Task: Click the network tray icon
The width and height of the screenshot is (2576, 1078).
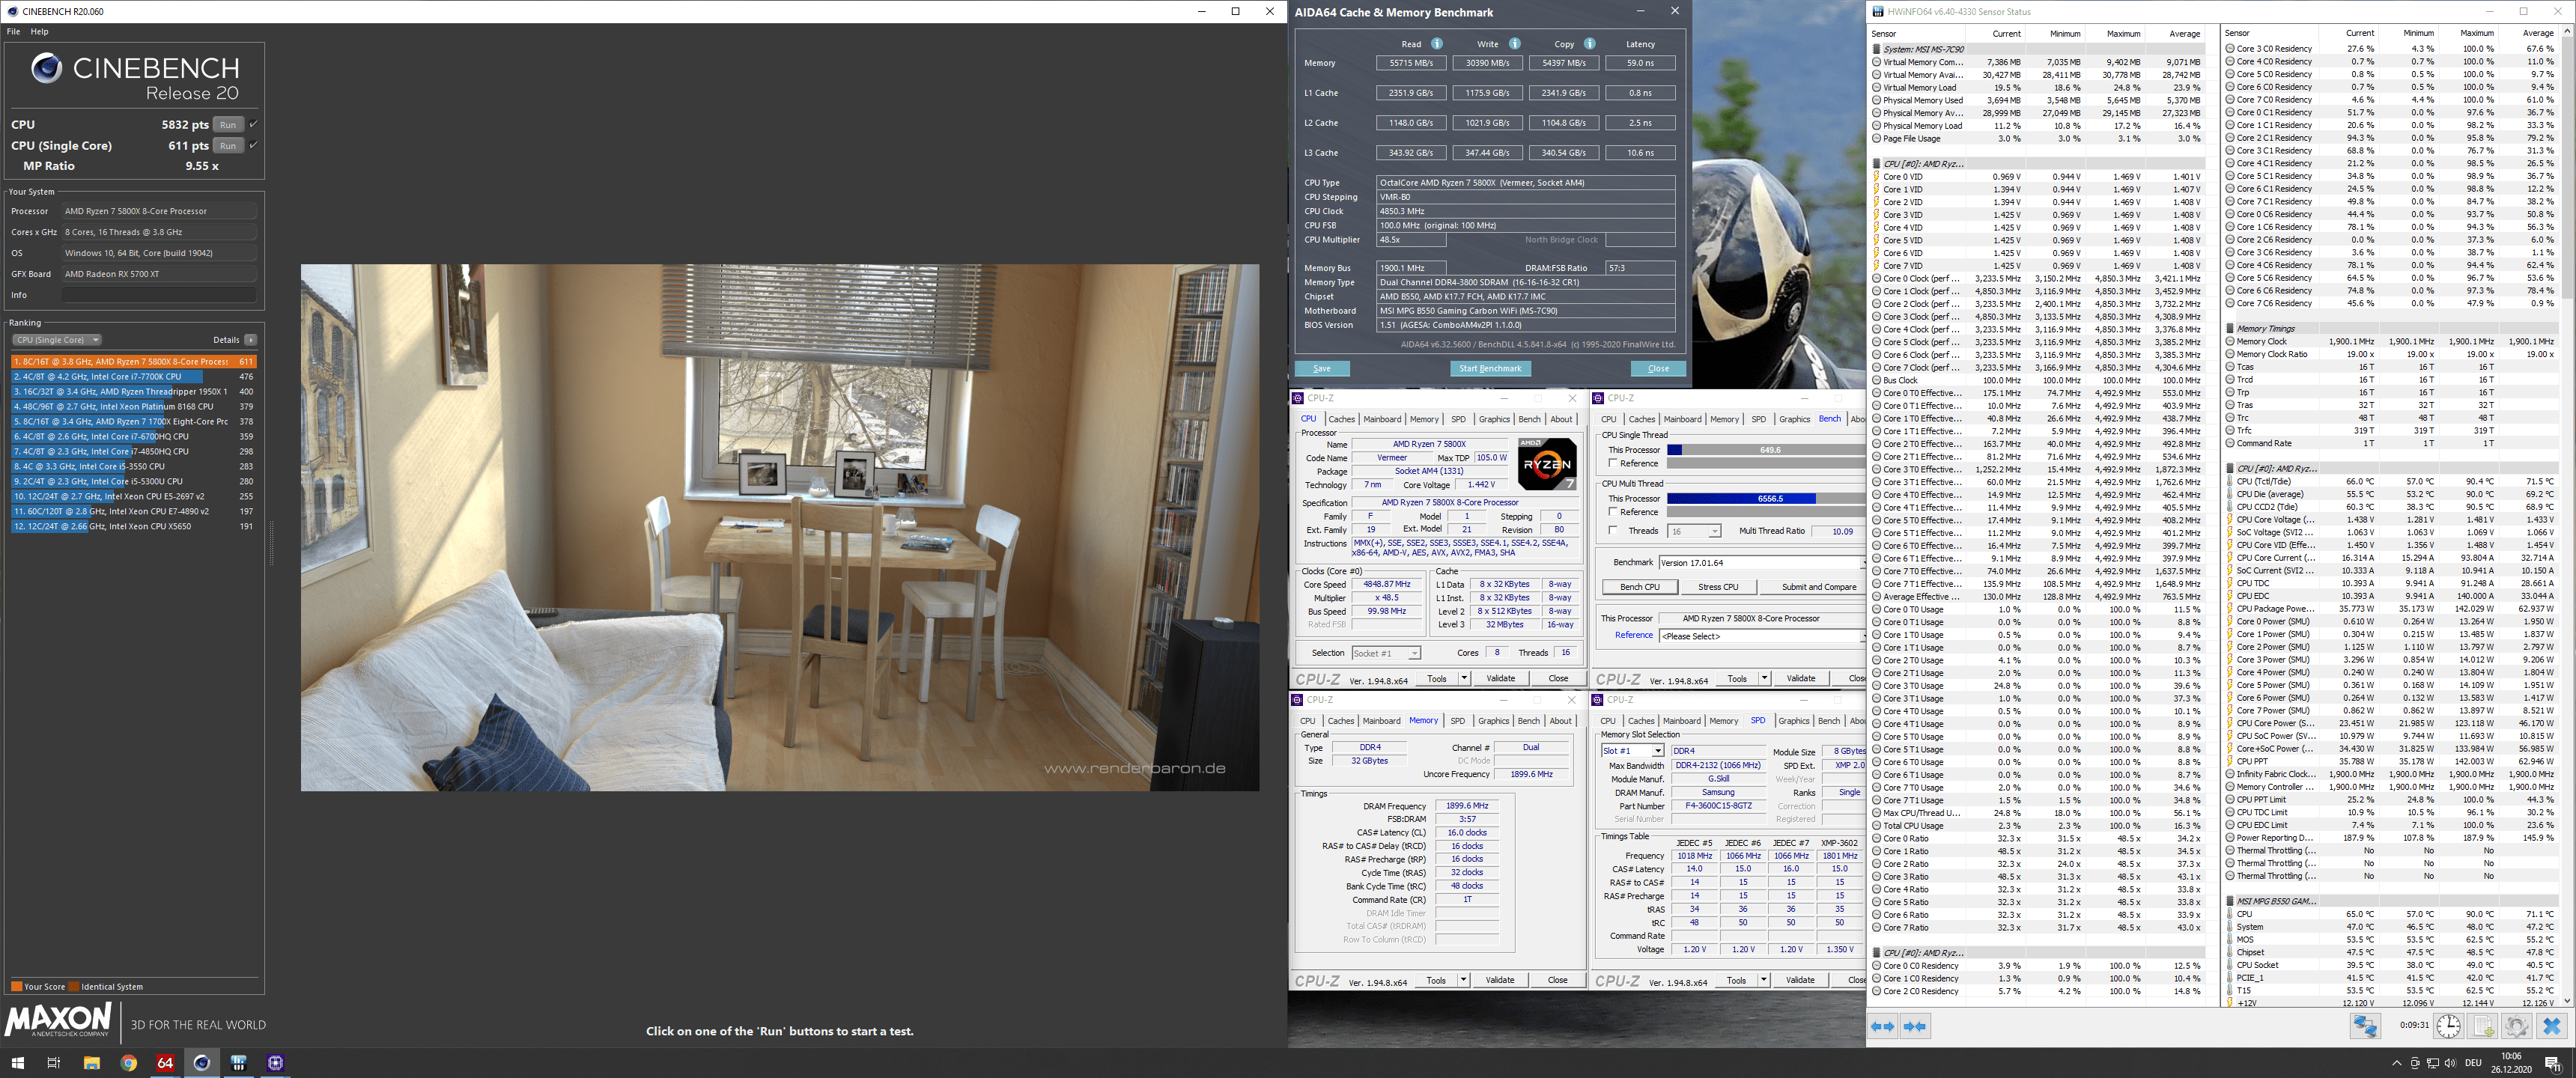Action: coord(2433,1063)
